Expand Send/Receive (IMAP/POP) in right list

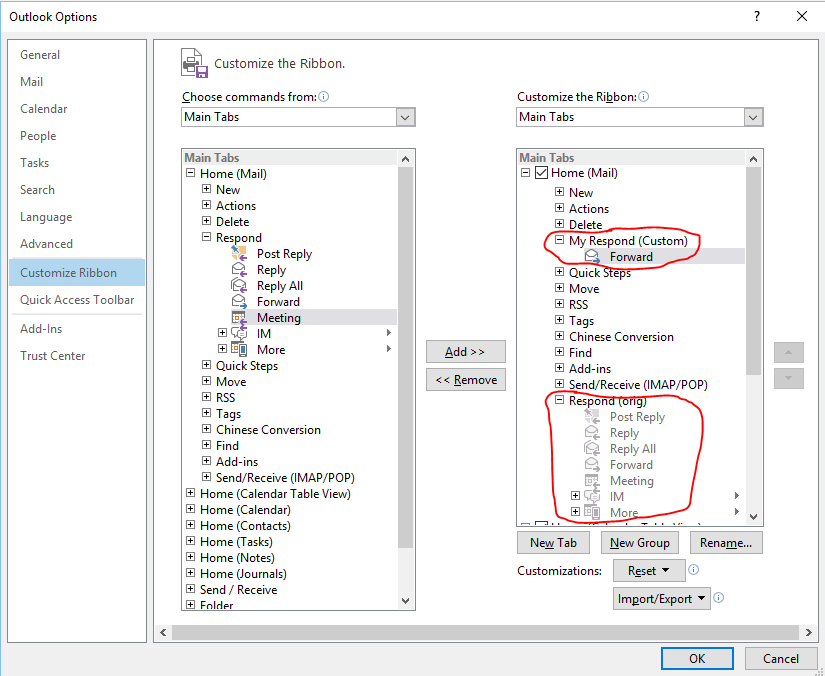[x=559, y=384]
